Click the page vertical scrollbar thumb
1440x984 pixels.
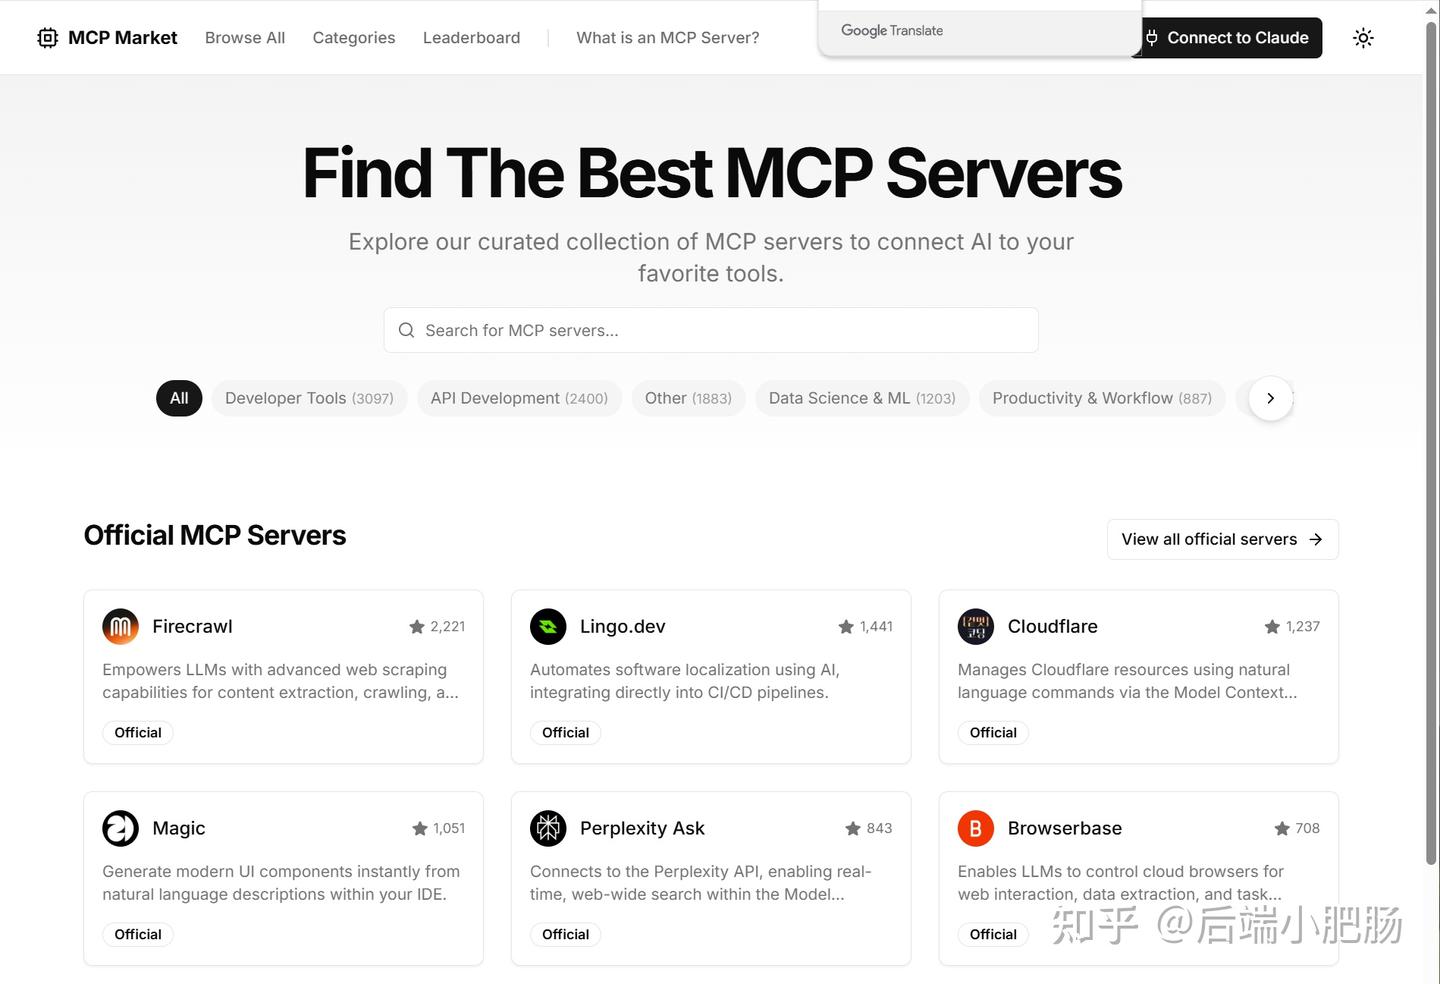(1431, 442)
